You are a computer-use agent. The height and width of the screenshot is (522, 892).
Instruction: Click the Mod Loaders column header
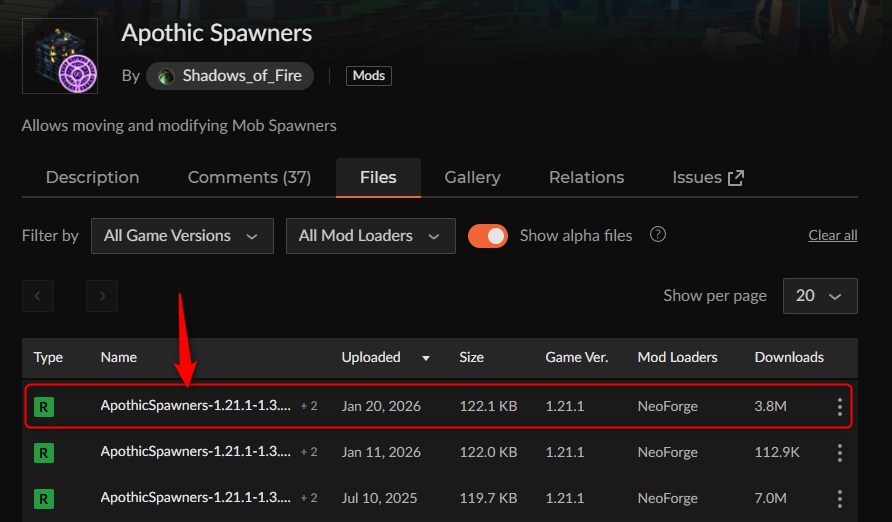click(x=678, y=357)
